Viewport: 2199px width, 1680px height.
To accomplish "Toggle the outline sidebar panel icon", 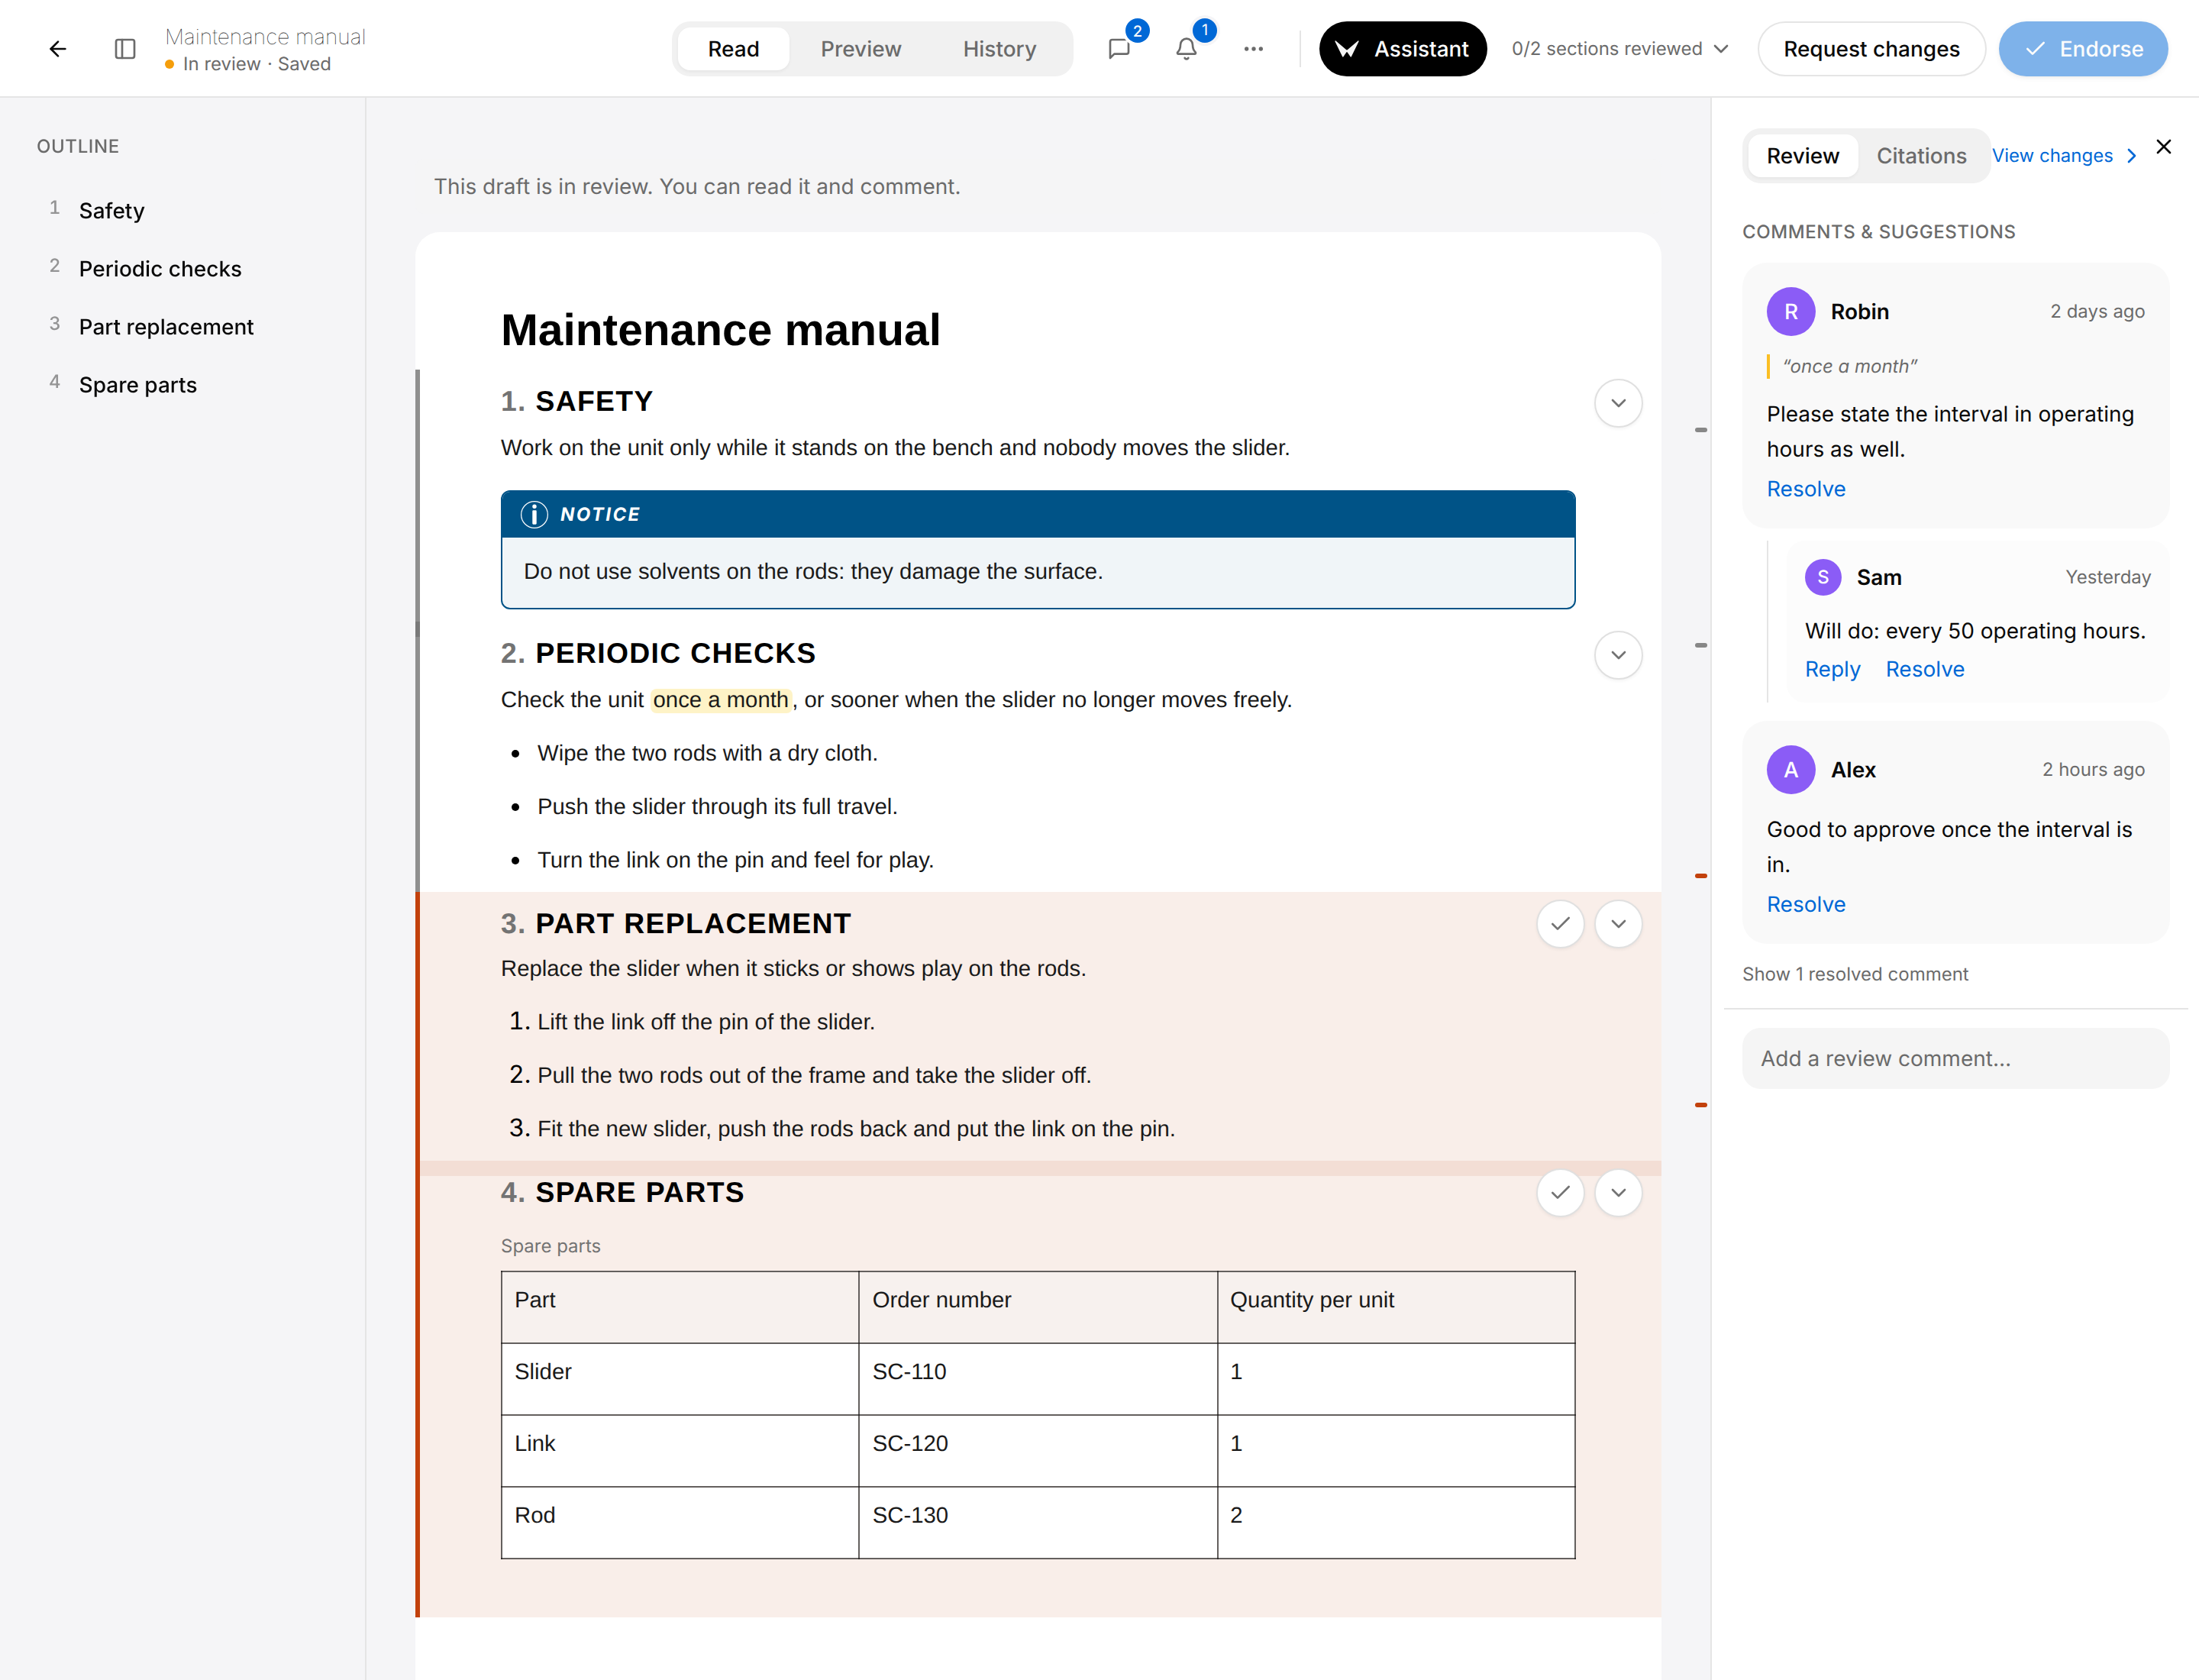I will [125, 48].
